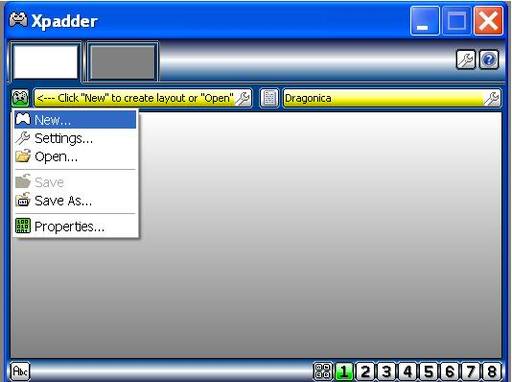Open the help question mark icon

click(x=489, y=60)
